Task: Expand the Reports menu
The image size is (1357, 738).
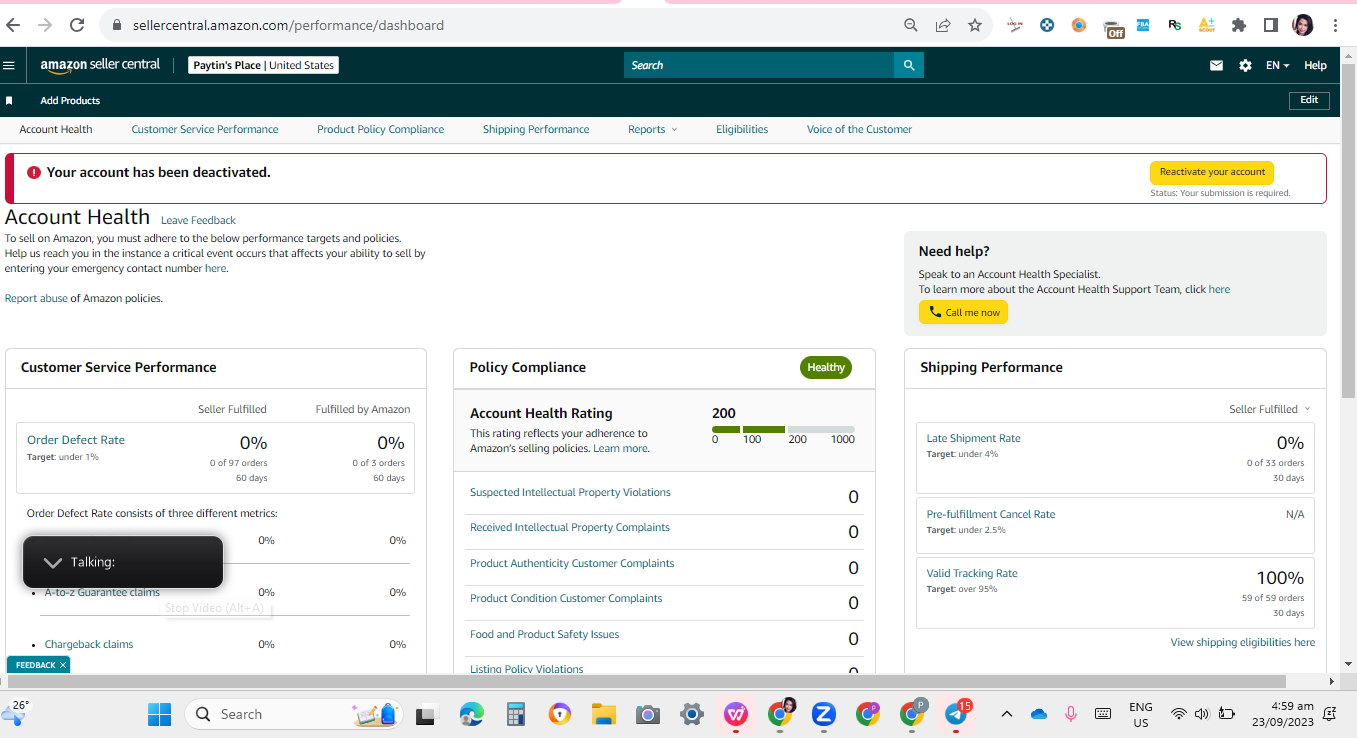Action: coord(652,129)
